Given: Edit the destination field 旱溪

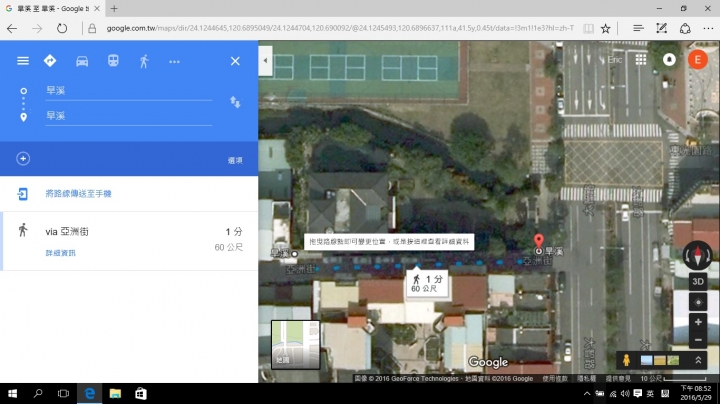Looking at the screenshot, I should coord(129,116).
